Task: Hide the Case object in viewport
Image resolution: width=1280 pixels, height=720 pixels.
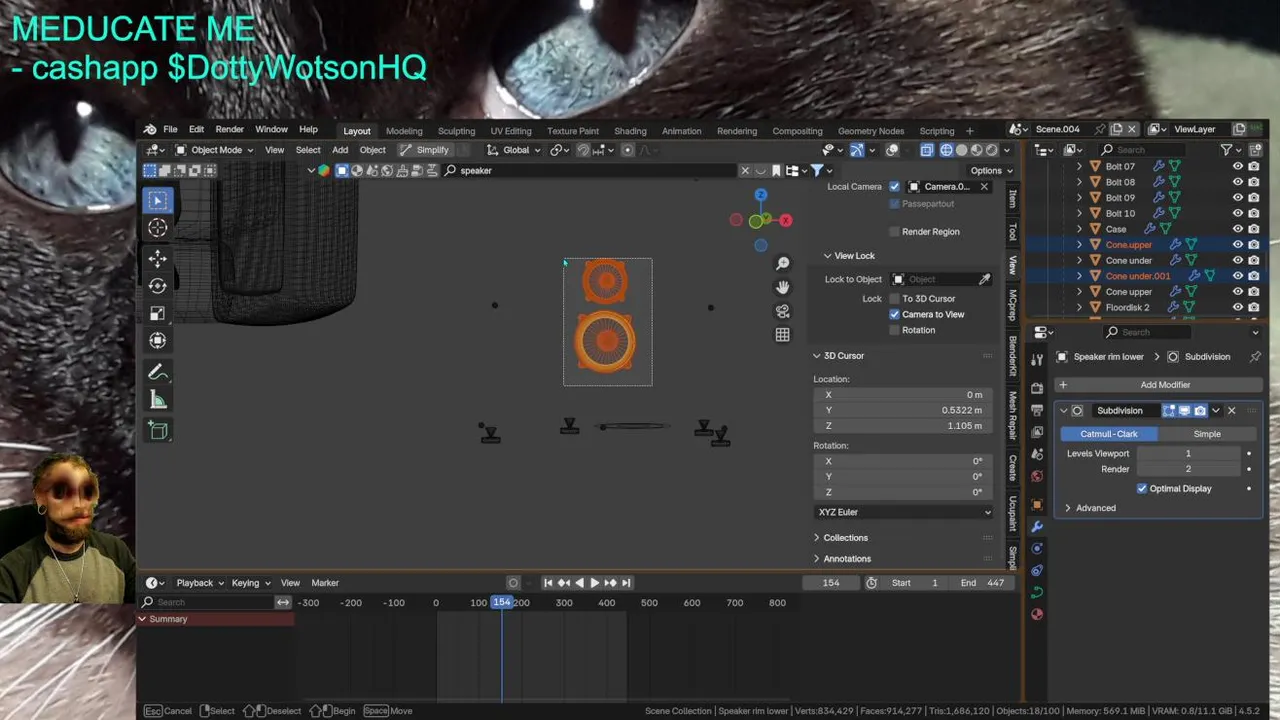Action: (x=1237, y=229)
